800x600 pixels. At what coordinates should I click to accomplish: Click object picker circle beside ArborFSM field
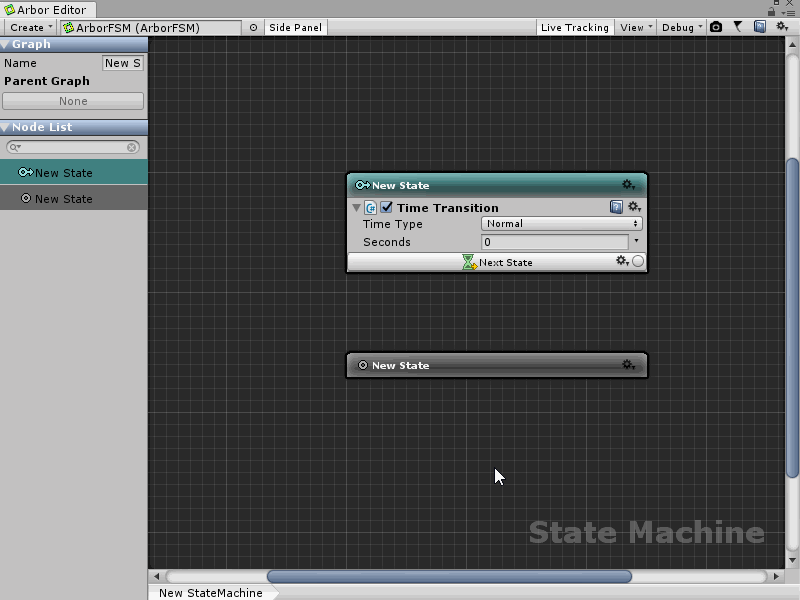click(x=253, y=28)
